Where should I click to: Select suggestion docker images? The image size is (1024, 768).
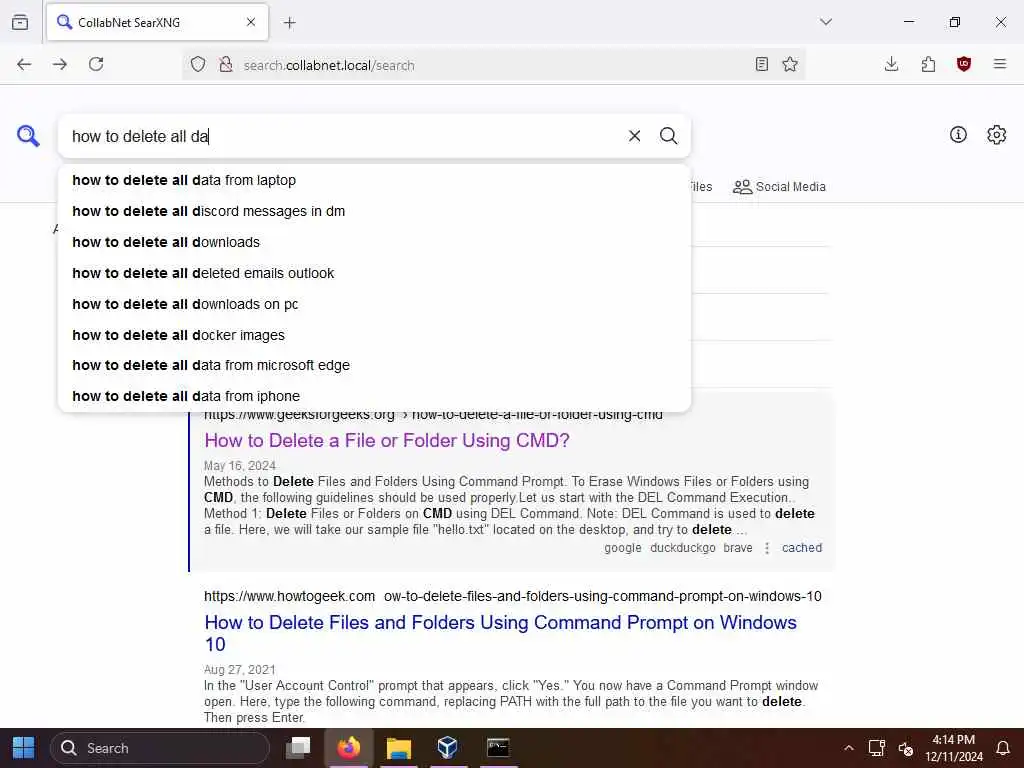374,335
